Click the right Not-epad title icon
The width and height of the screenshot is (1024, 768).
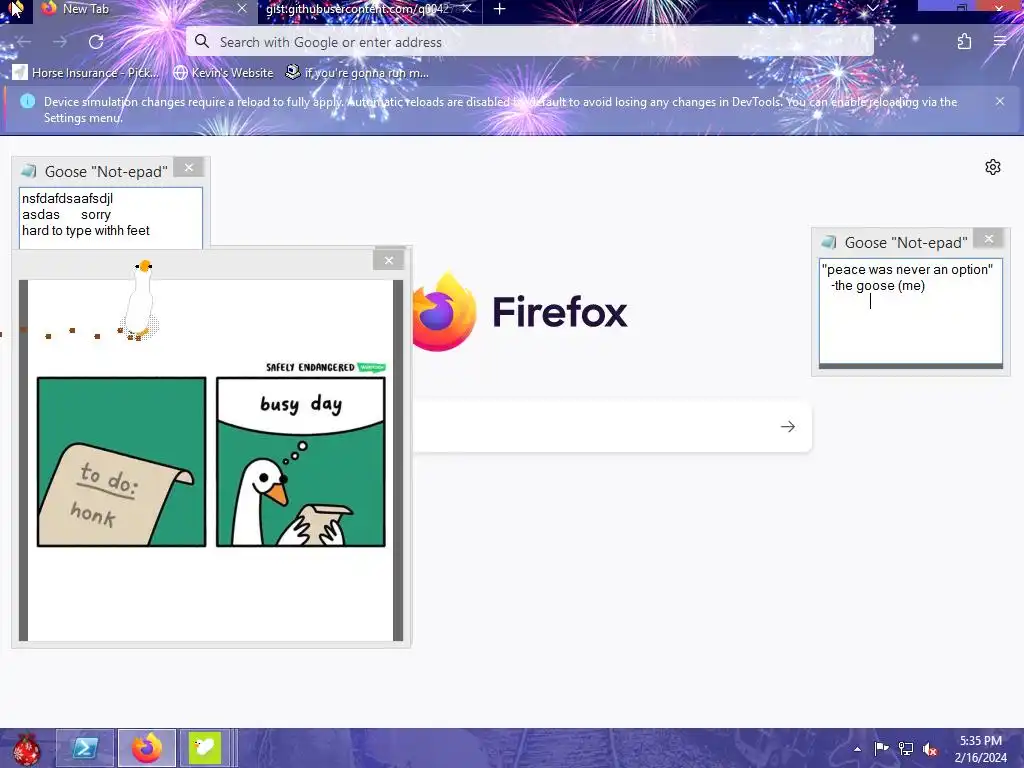829,242
